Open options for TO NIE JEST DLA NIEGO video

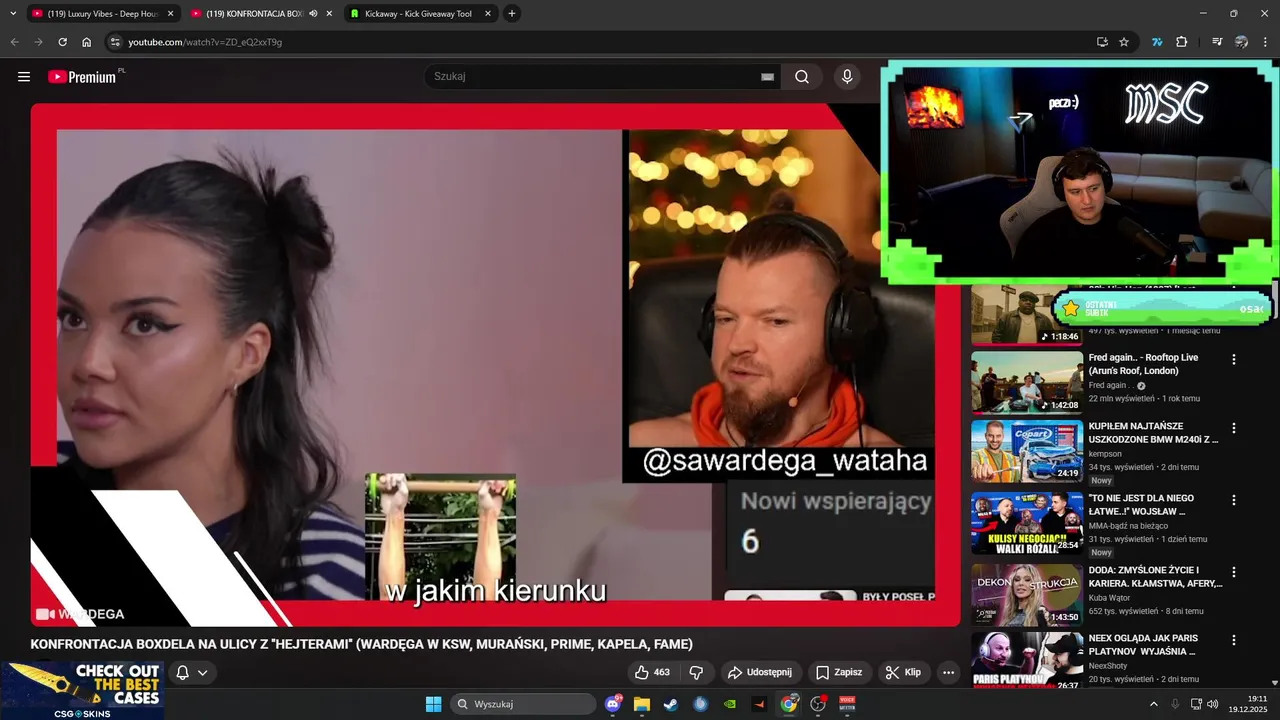1233,500
